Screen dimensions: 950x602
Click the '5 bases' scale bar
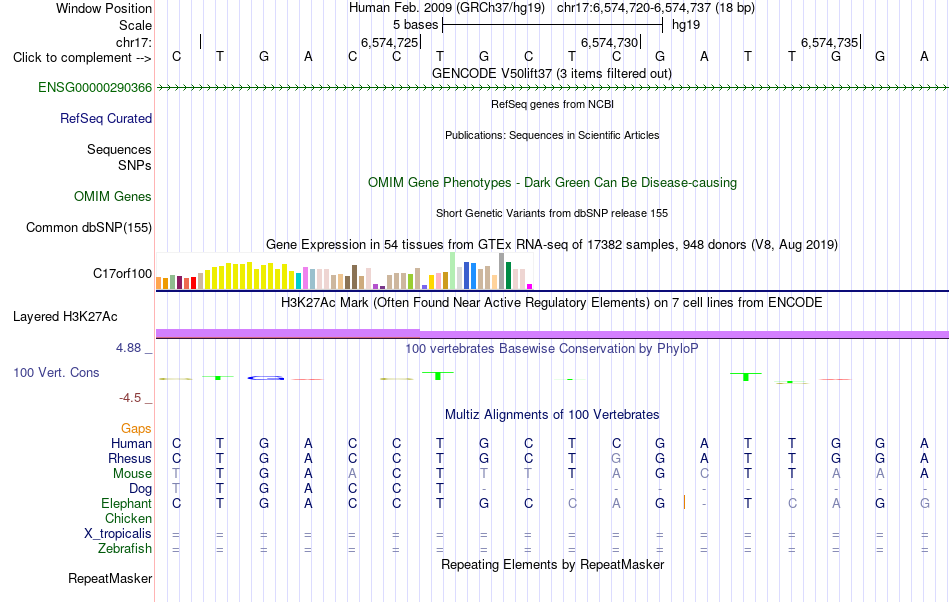(x=553, y=25)
